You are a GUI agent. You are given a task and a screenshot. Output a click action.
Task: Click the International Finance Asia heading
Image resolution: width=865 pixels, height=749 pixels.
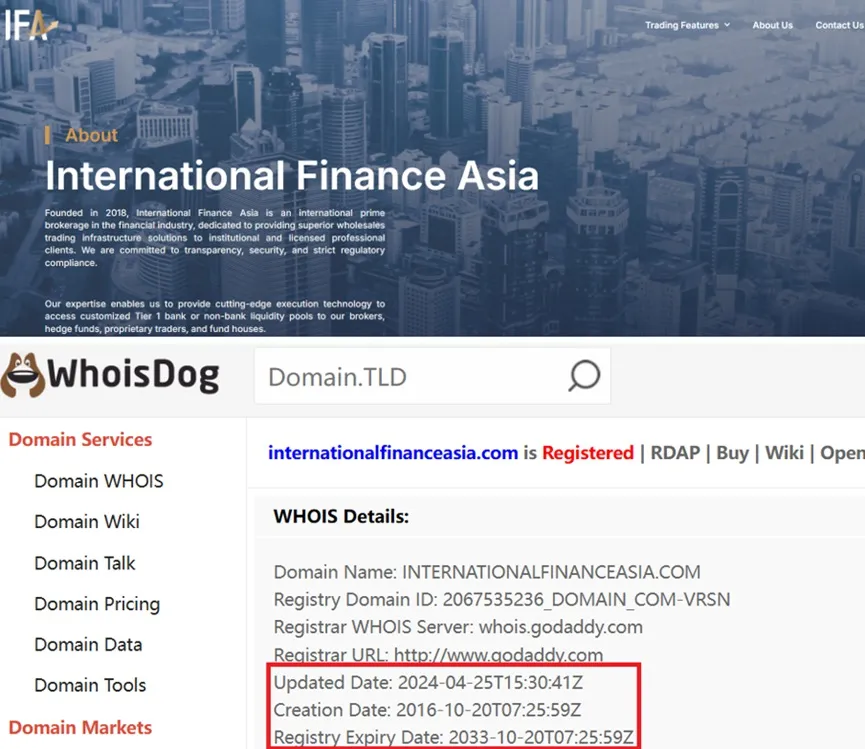coord(292,176)
